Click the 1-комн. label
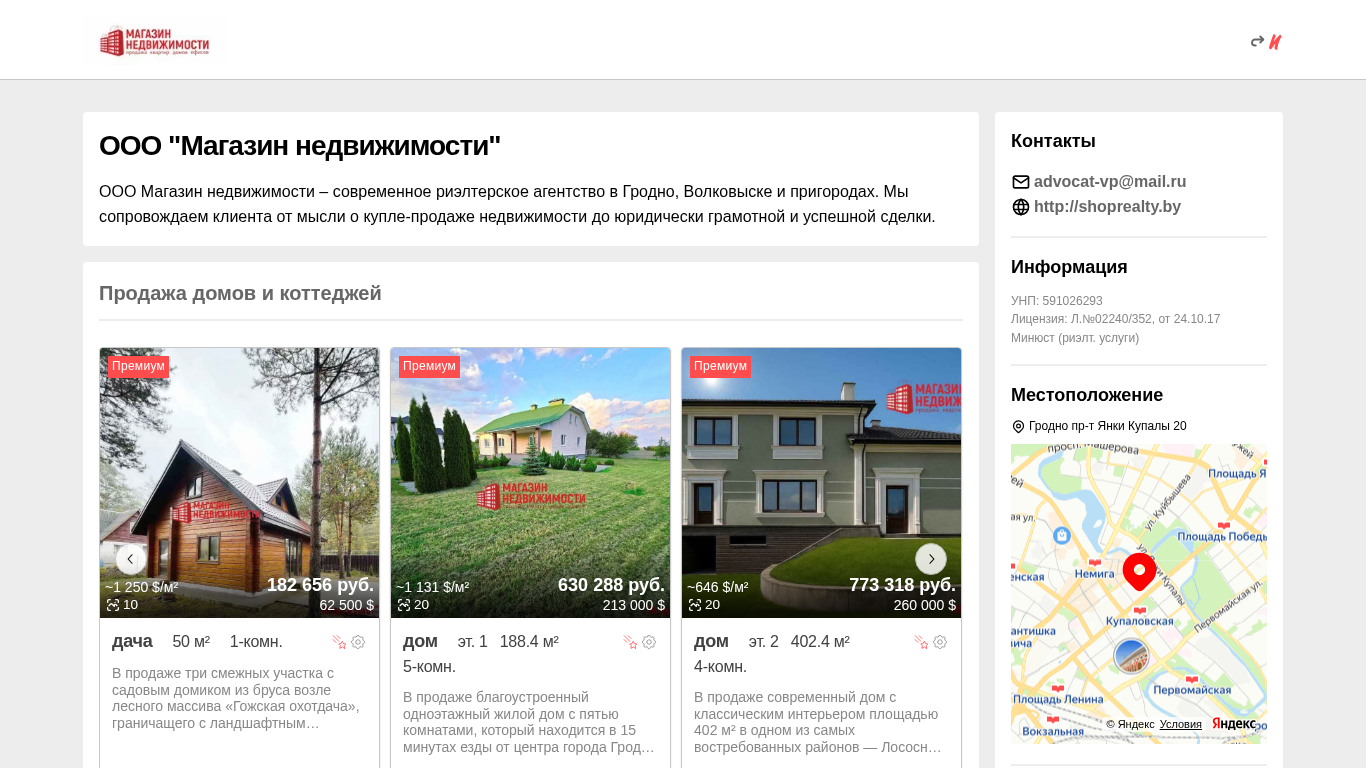 256,641
